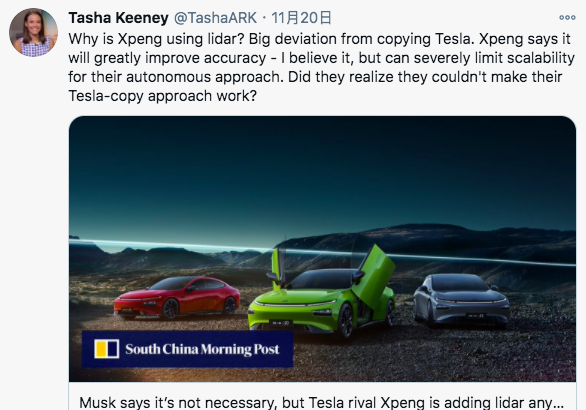Click the light streak across the photo

coord(321,252)
